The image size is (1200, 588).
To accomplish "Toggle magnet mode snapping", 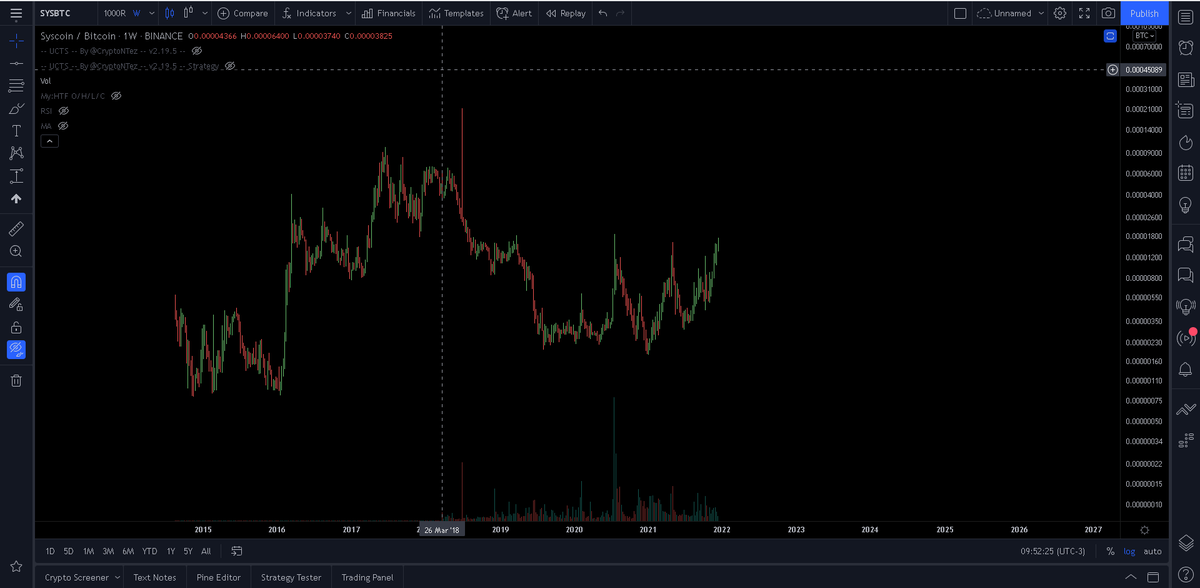I will pos(16,282).
